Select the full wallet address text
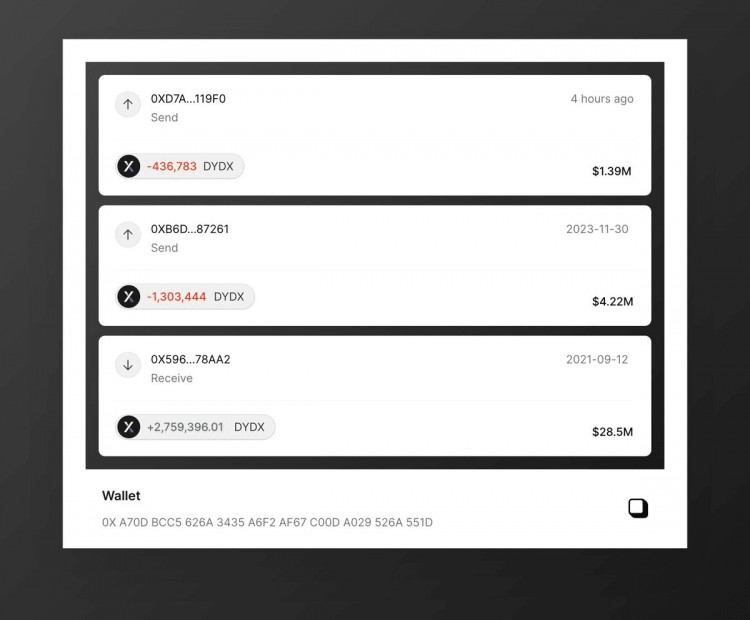Screen dimensions: 750x620 coord(267,522)
